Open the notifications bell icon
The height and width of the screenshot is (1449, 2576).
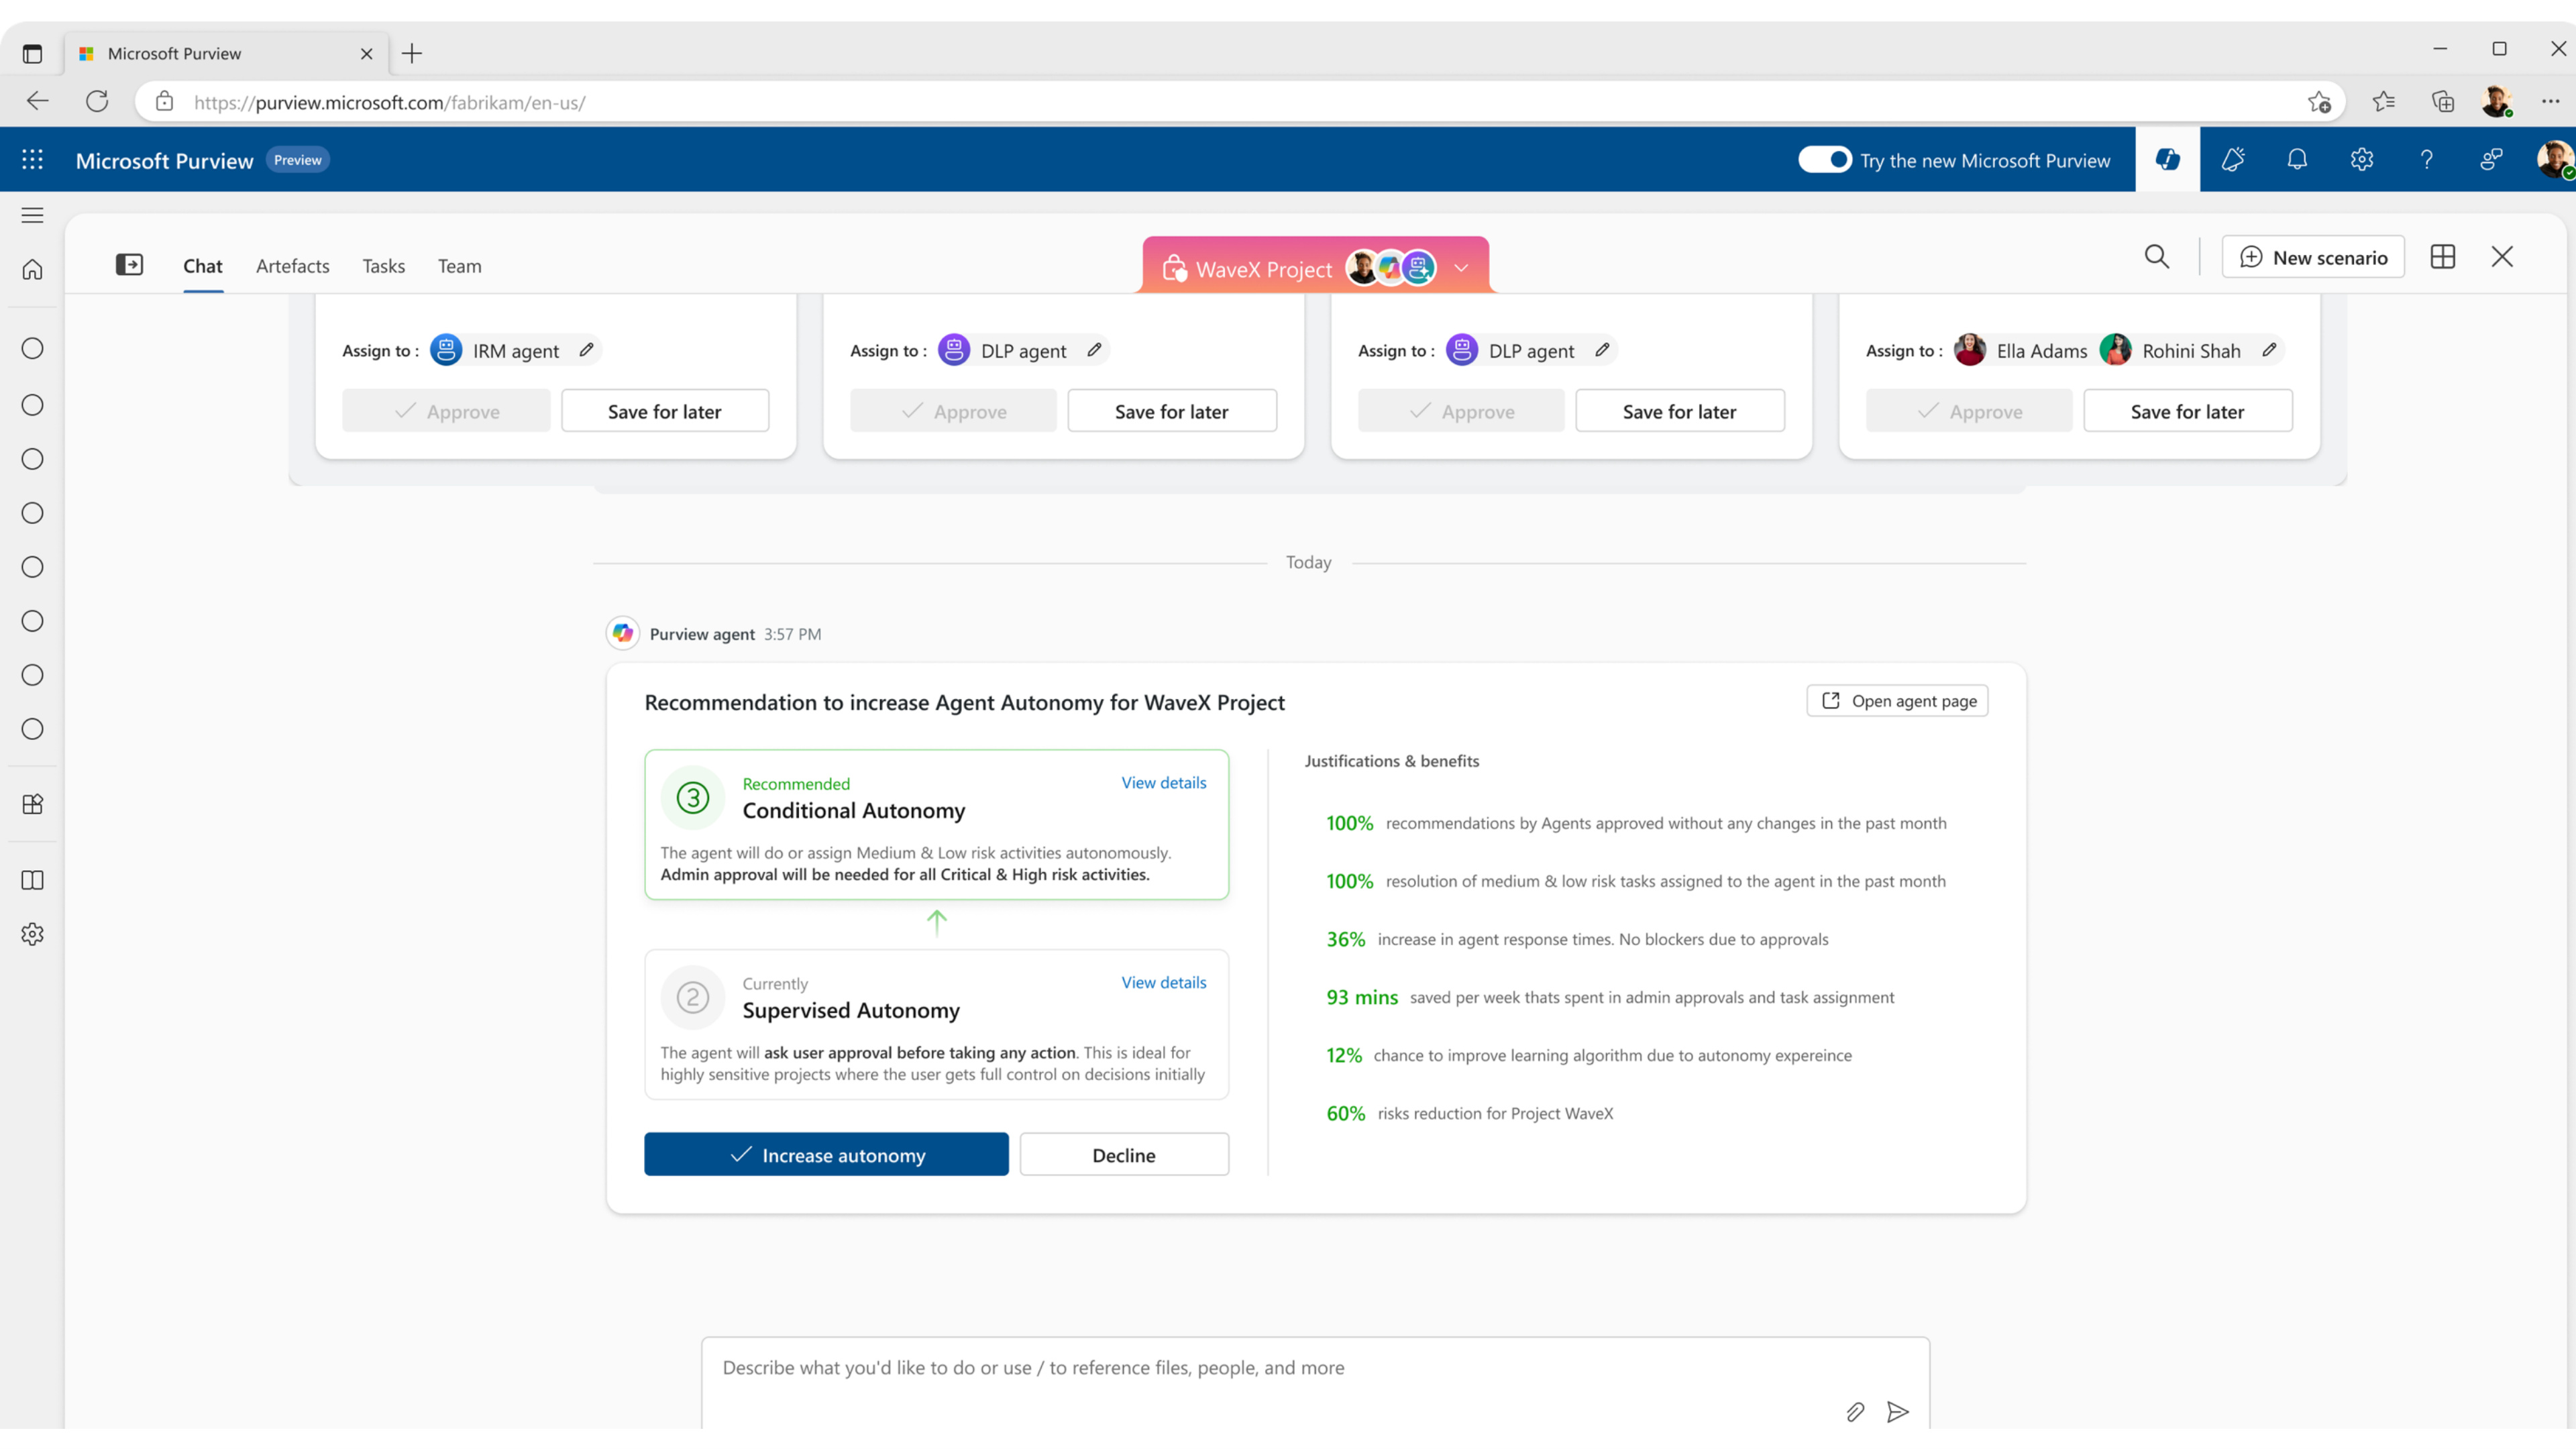pos(2297,160)
